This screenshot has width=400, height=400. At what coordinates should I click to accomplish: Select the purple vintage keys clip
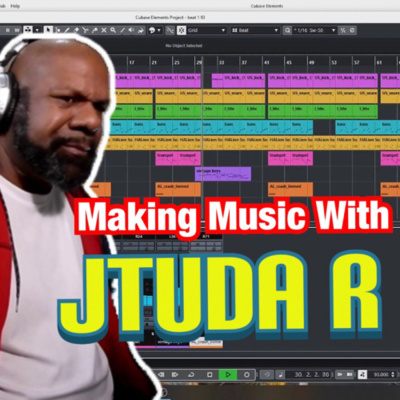(x=223, y=174)
